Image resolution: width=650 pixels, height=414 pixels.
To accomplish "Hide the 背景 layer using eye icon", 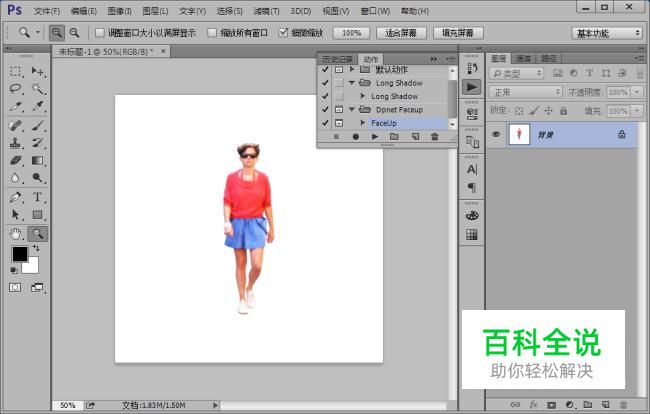I will pyautogui.click(x=496, y=134).
